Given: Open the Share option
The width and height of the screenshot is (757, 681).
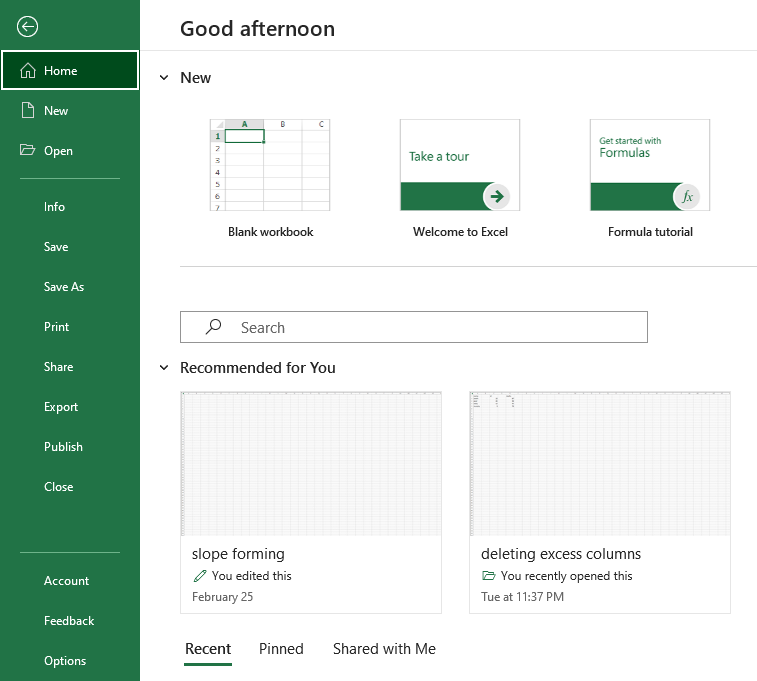Looking at the screenshot, I should [x=58, y=367].
